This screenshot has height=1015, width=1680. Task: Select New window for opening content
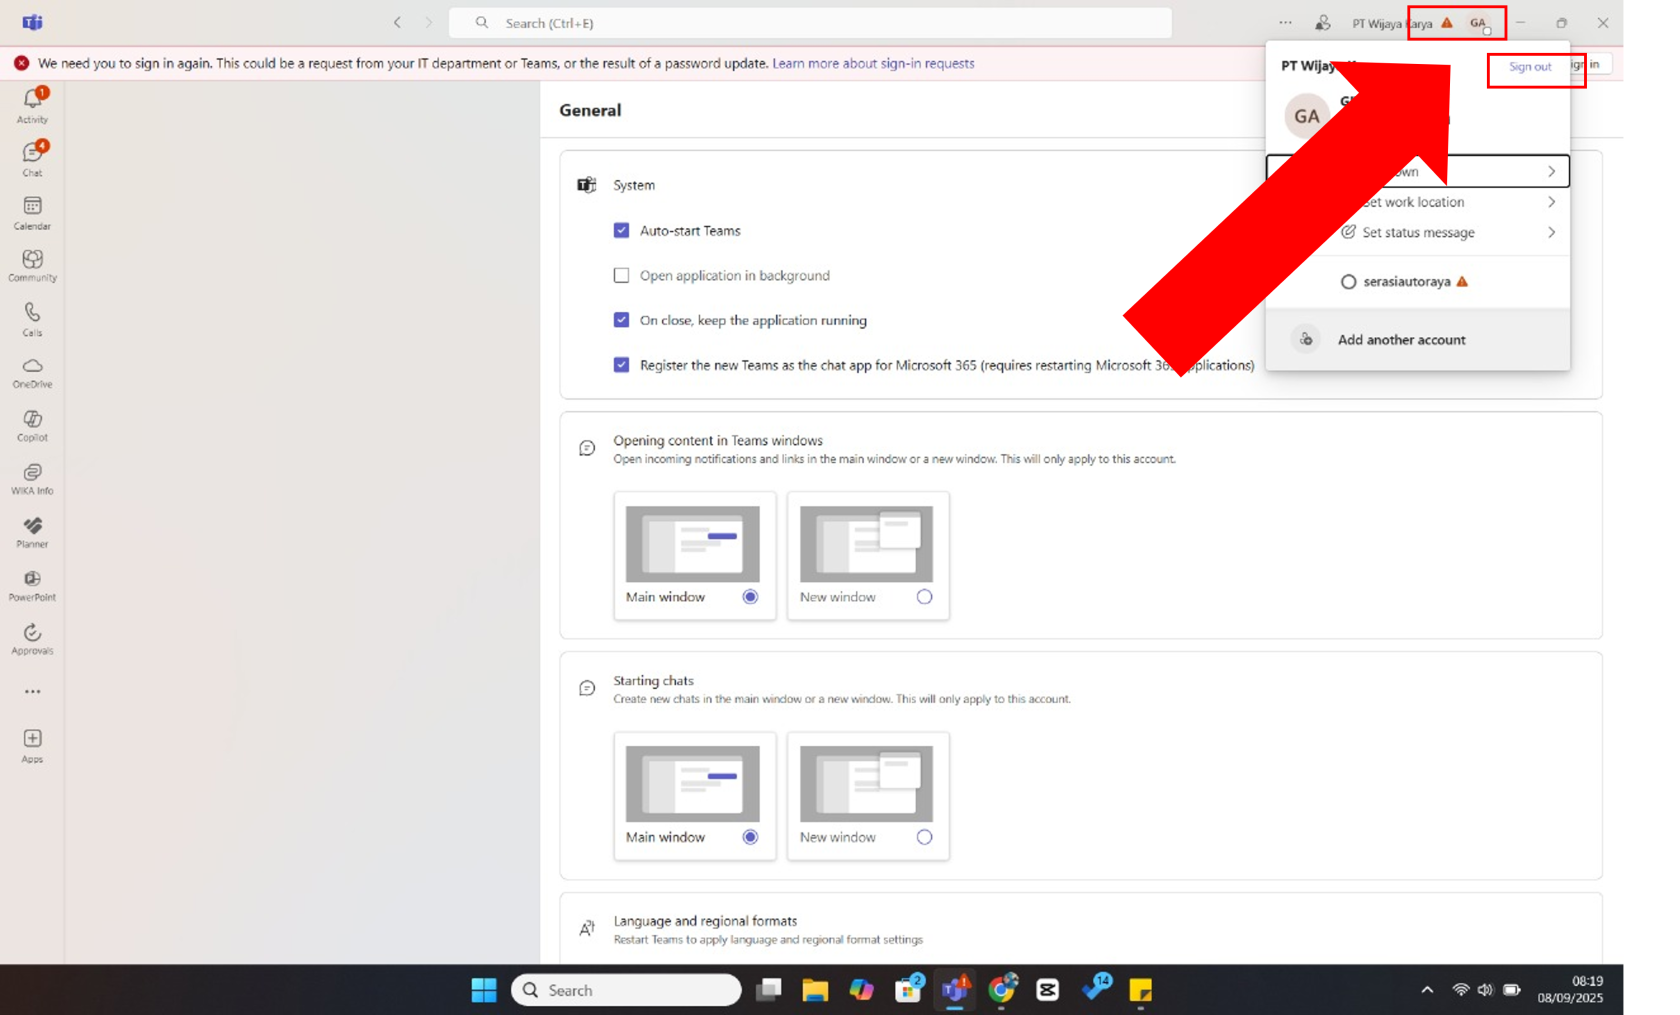924,597
